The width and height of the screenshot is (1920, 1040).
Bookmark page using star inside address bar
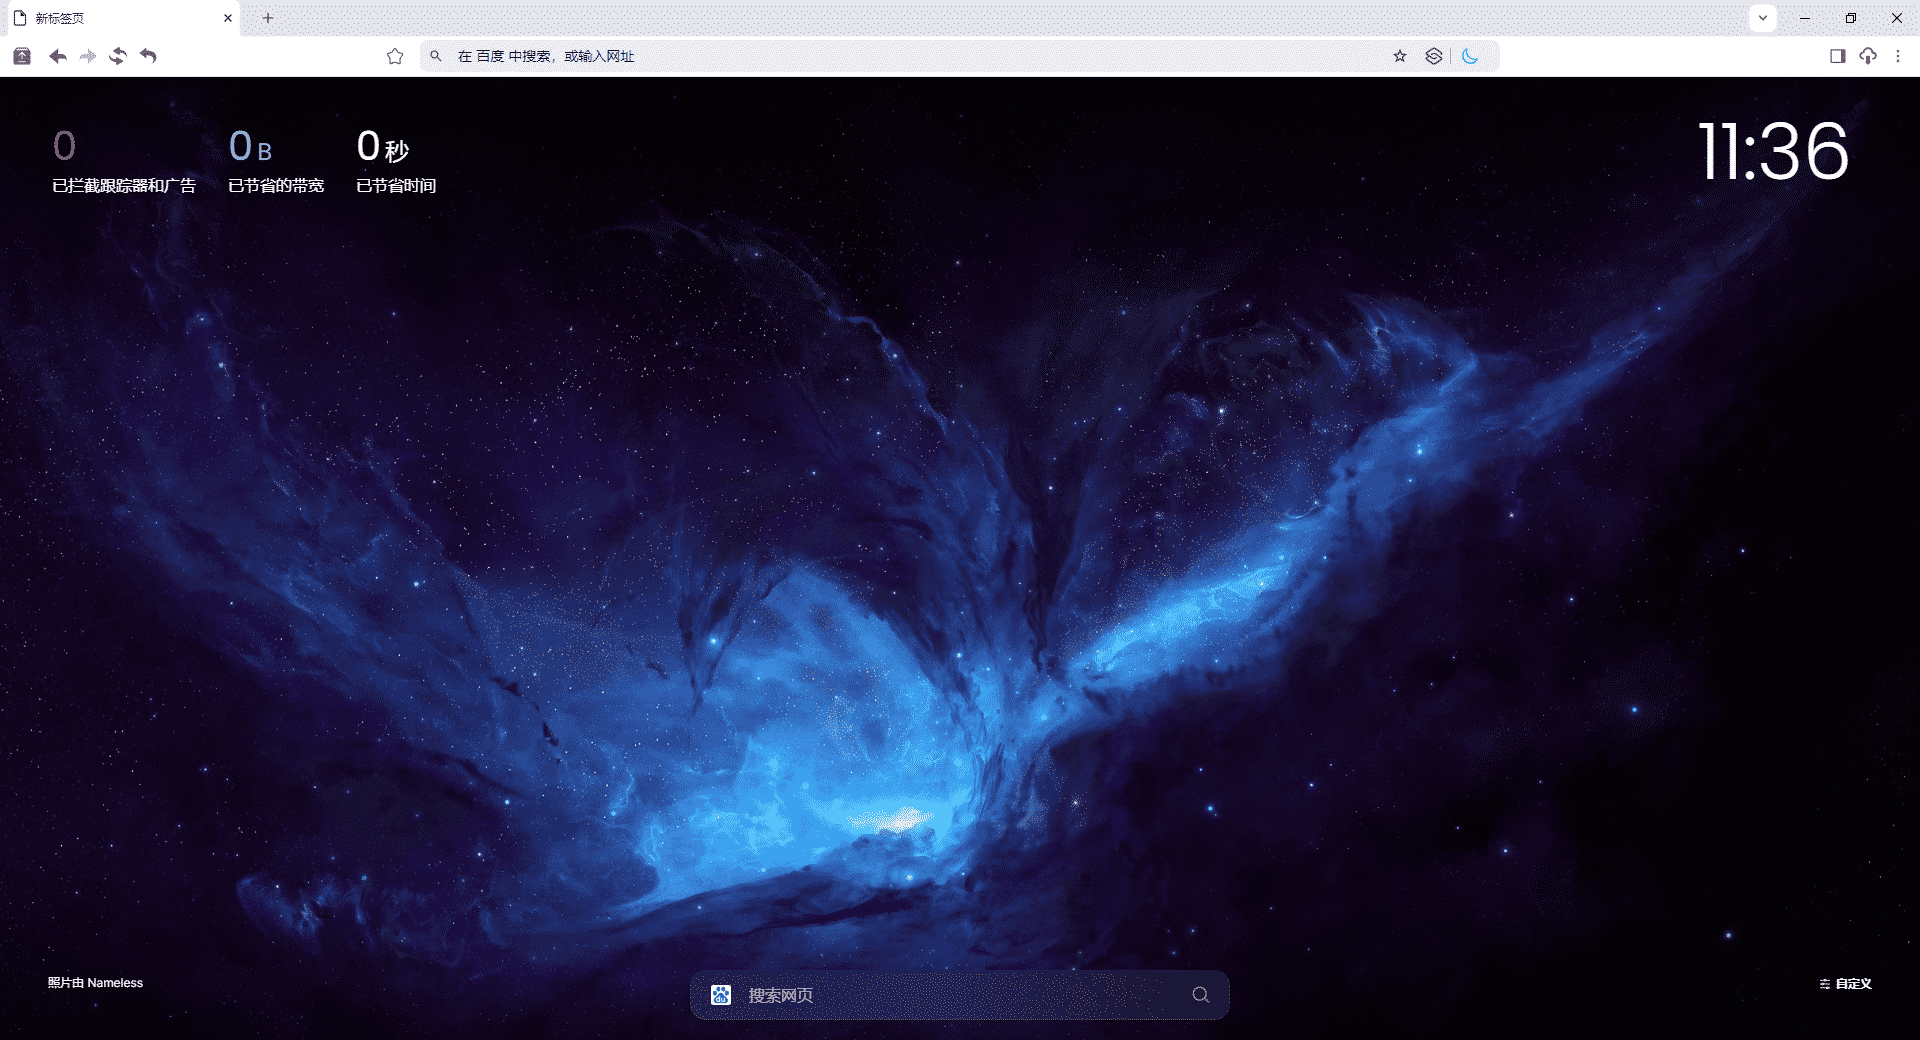1400,56
